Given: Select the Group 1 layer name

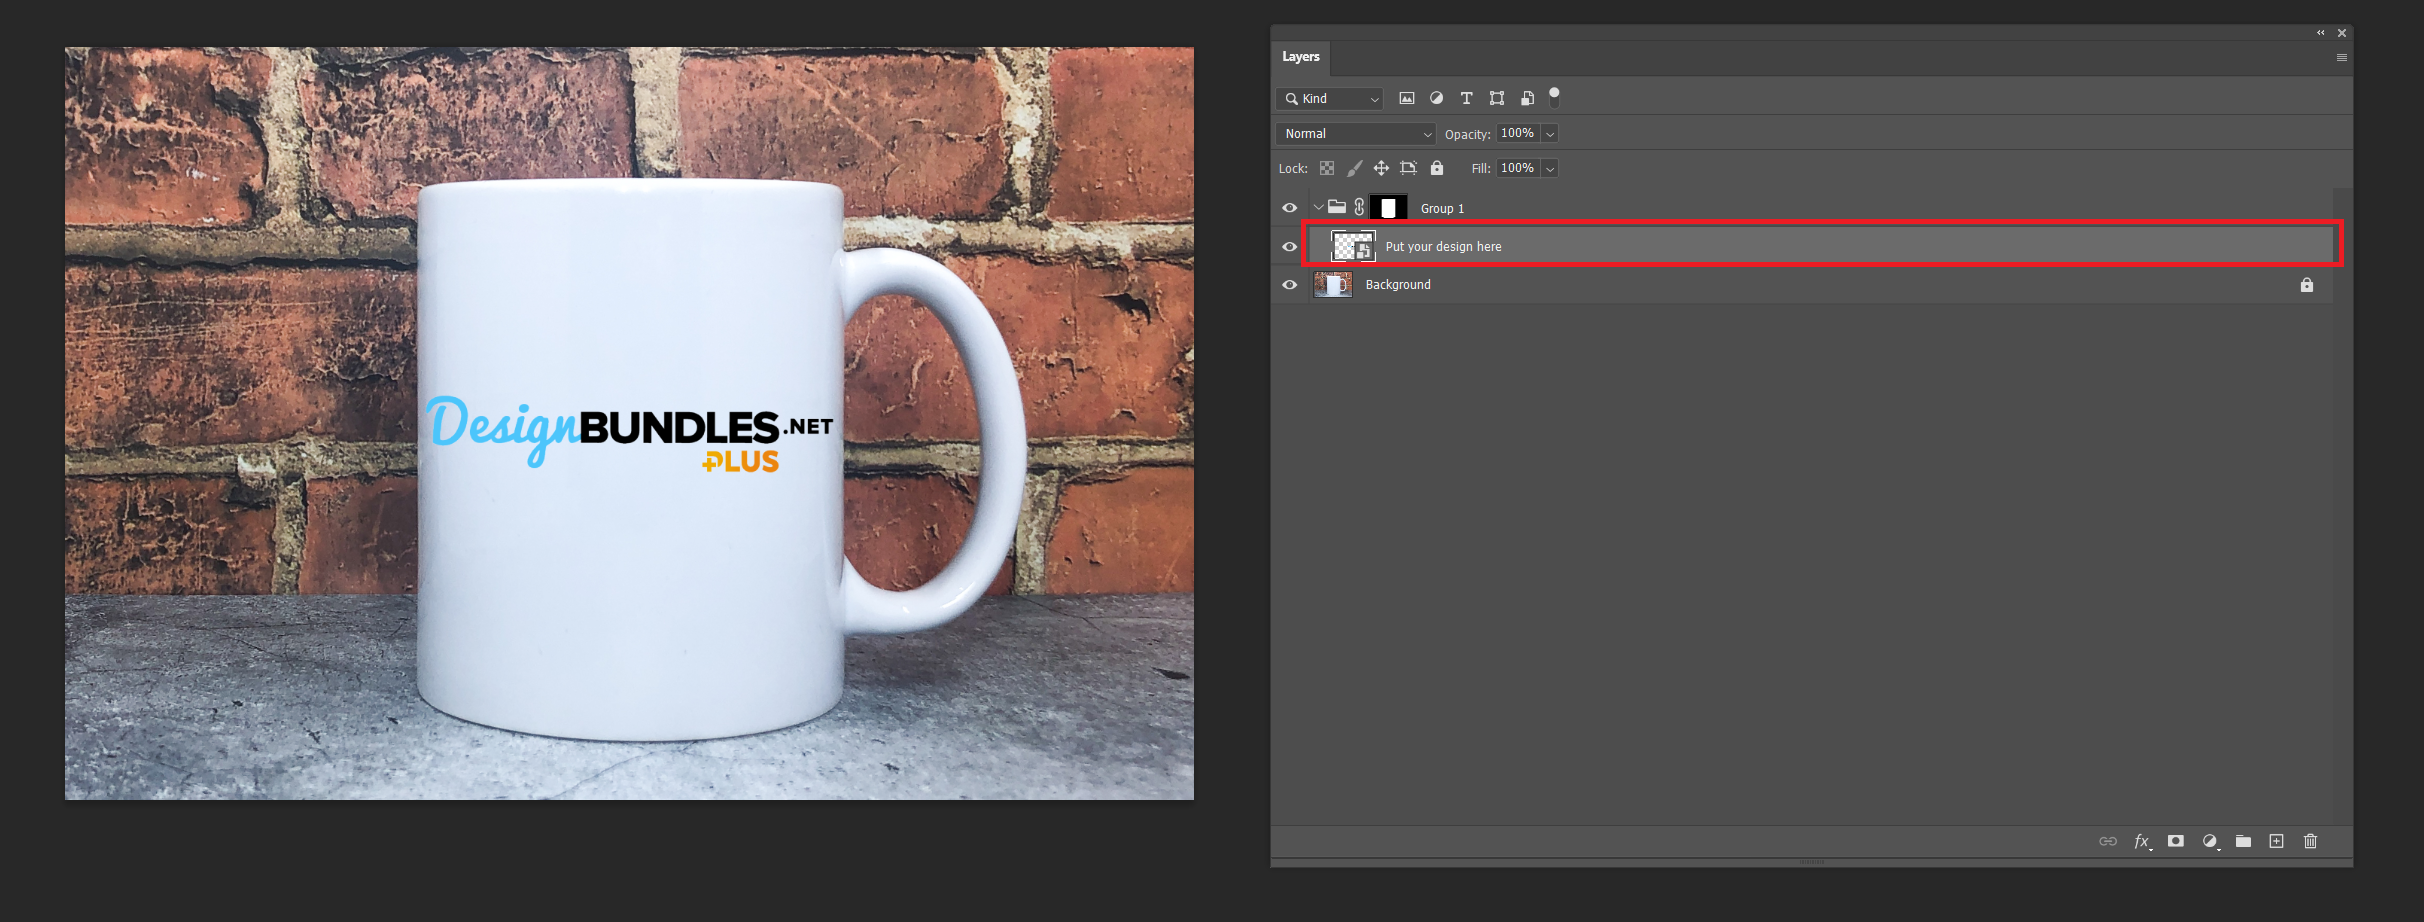Looking at the screenshot, I should [1442, 209].
